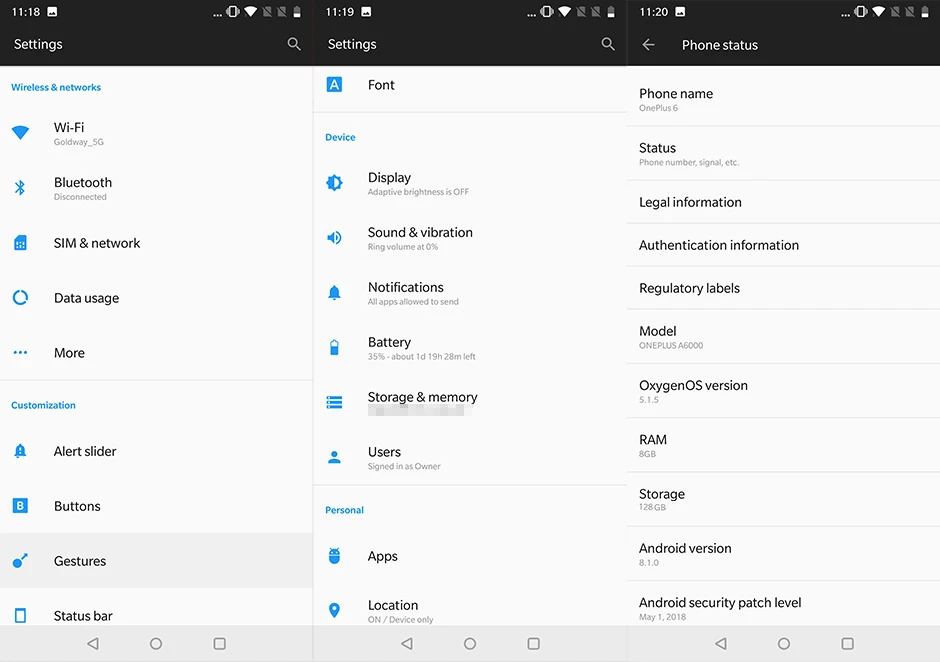Viewport: 940px width, 662px height.
Task: Tap the Sound & vibration speaker icon
Action: [335, 237]
